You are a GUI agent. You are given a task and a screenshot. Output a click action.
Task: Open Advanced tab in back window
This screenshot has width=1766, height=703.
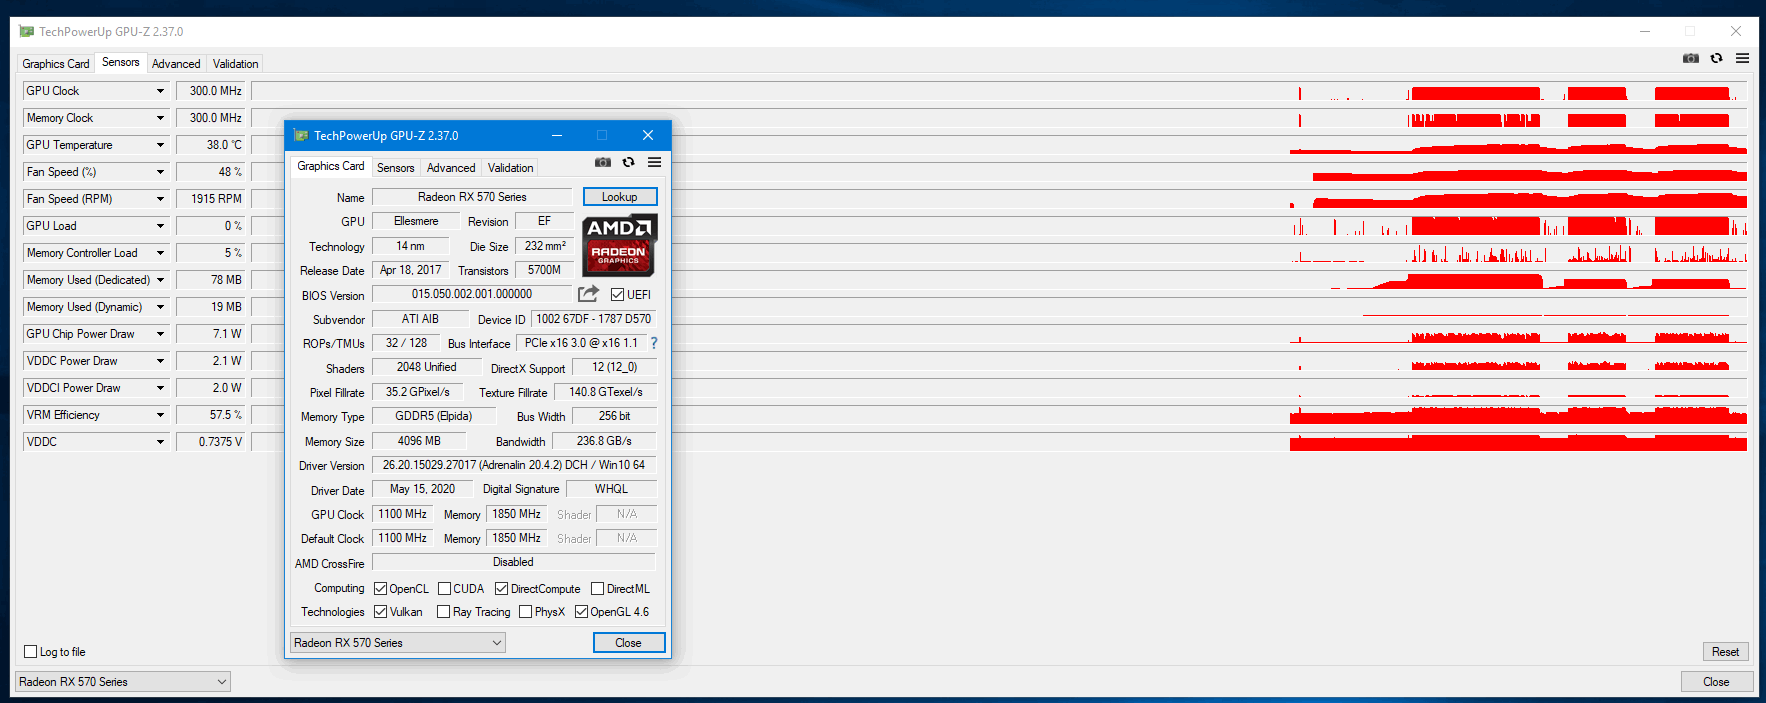pyautogui.click(x=176, y=64)
